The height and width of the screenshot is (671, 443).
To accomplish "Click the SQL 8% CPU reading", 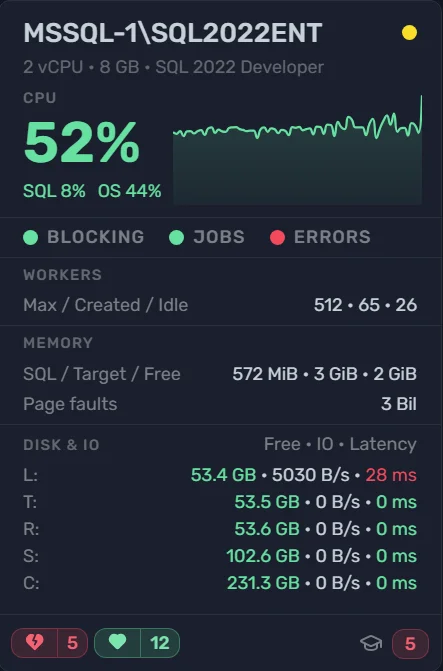I will [54, 191].
